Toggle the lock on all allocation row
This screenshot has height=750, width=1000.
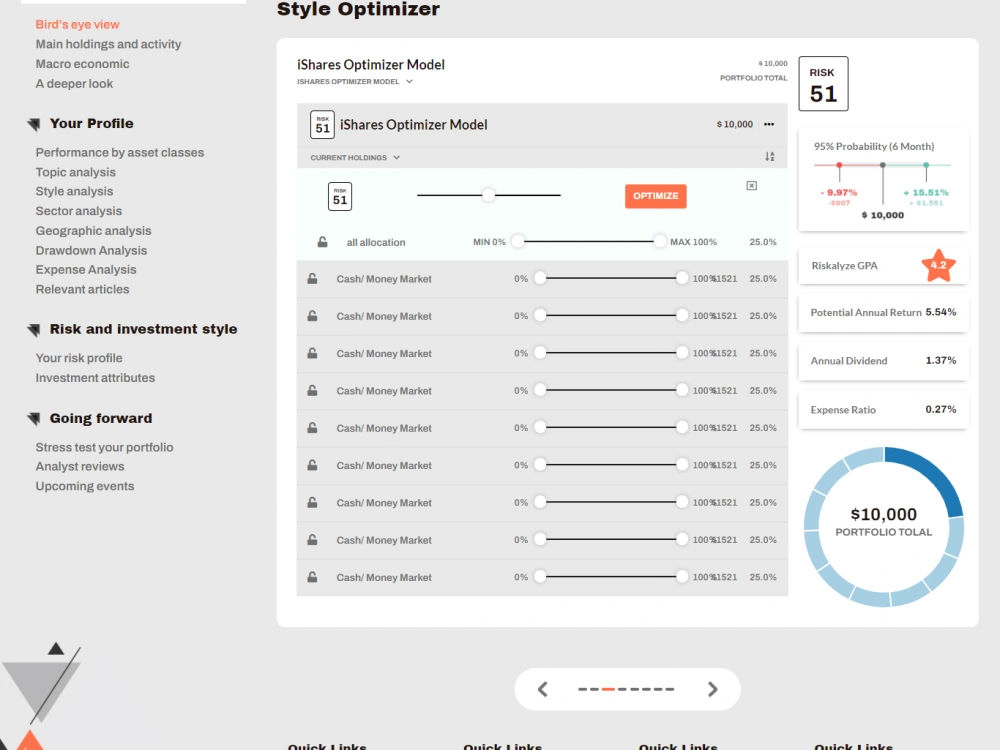(323, 242)
